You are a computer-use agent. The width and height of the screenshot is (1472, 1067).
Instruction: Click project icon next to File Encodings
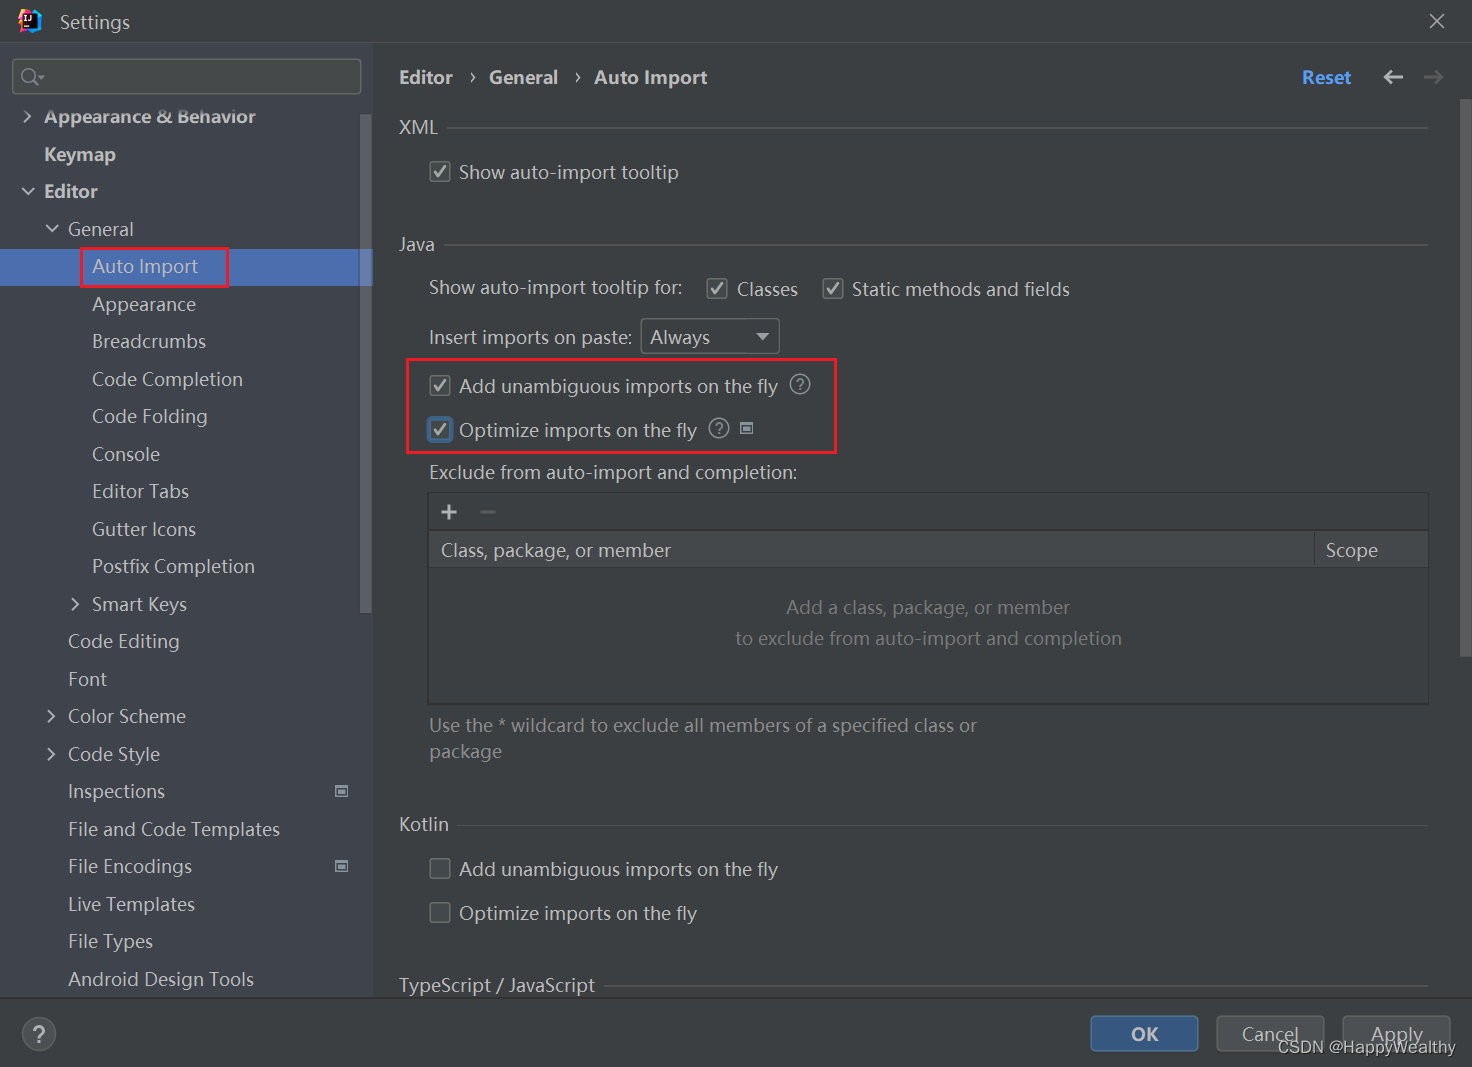(x=342, y=866)
